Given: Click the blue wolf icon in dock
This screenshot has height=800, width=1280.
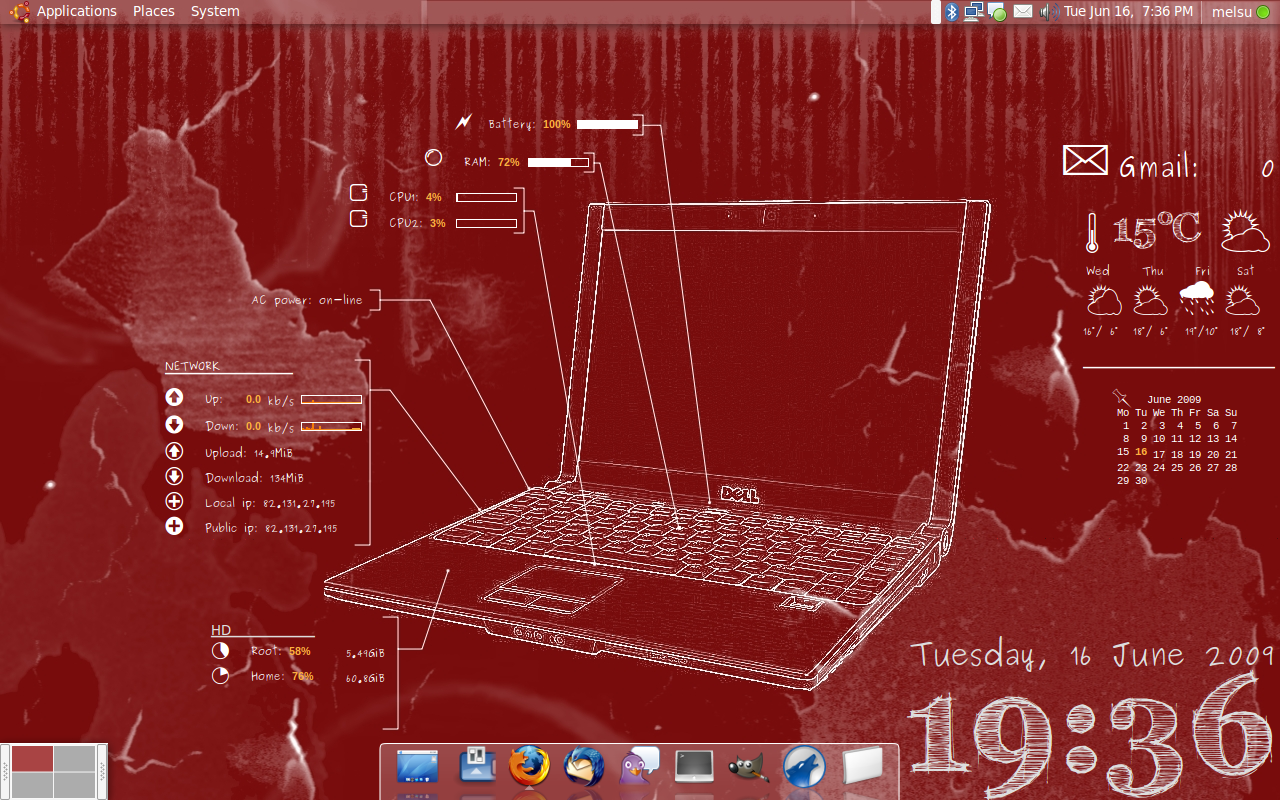Looking at the screenshot, I should [803, 768].
